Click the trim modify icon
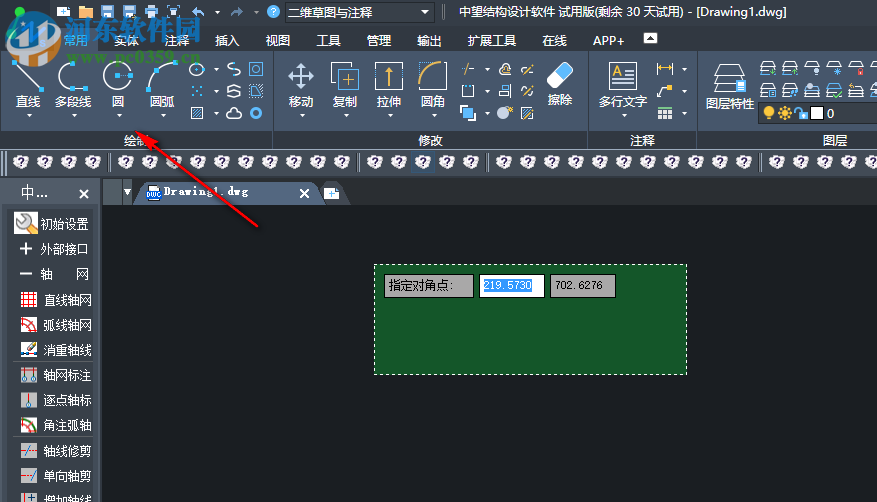The width and height of the screenshot is (877, 502). [468, 69]
